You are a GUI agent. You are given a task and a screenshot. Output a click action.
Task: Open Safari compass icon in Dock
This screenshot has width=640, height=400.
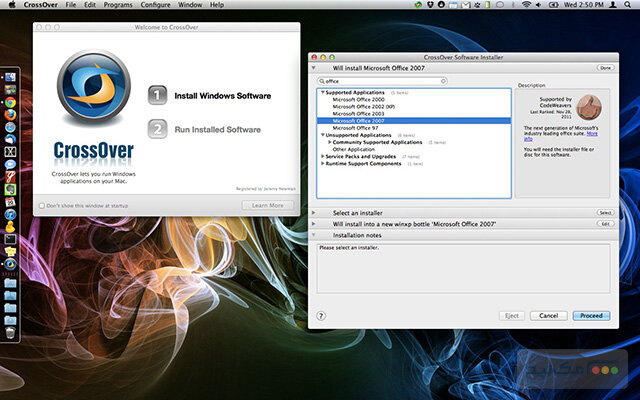pyautogui.click(x=10, y=127)
